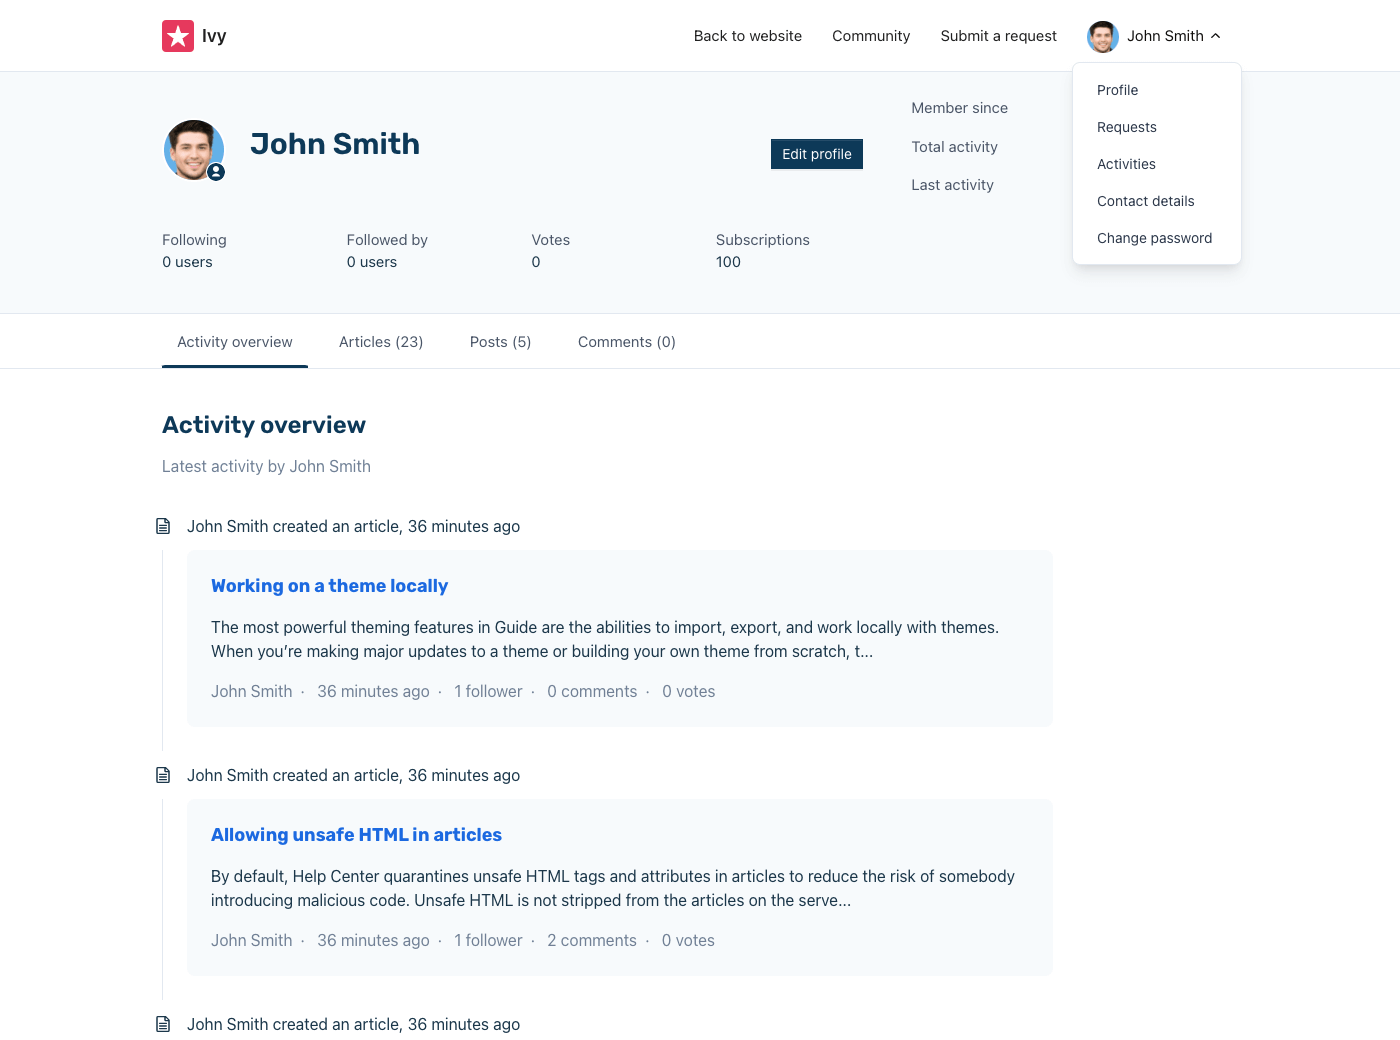Open 'Allowing unsafe HTML in articles' link

pos(356,835)
